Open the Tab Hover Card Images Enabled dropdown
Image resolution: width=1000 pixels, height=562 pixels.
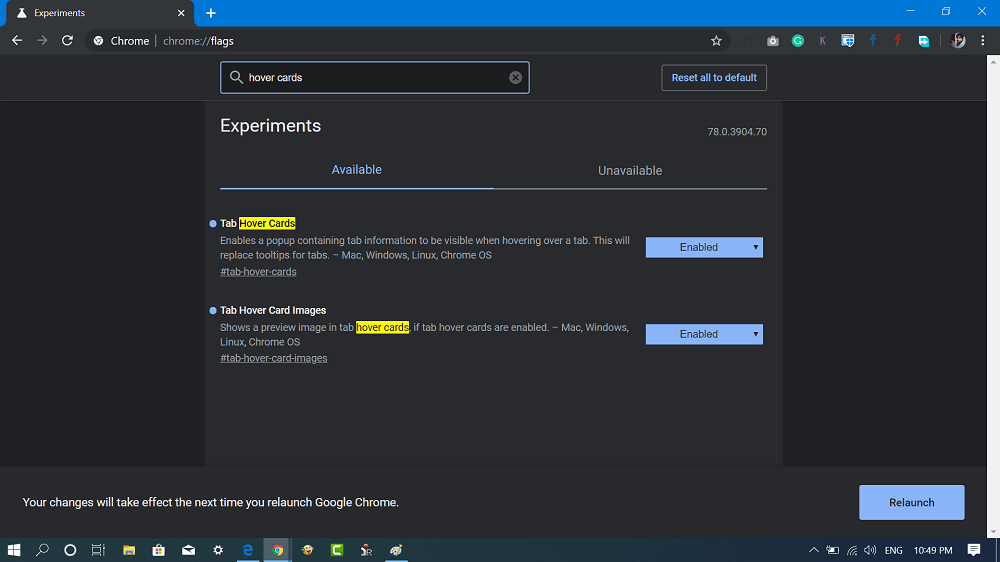pyautogui.click(x=704, y=334)
